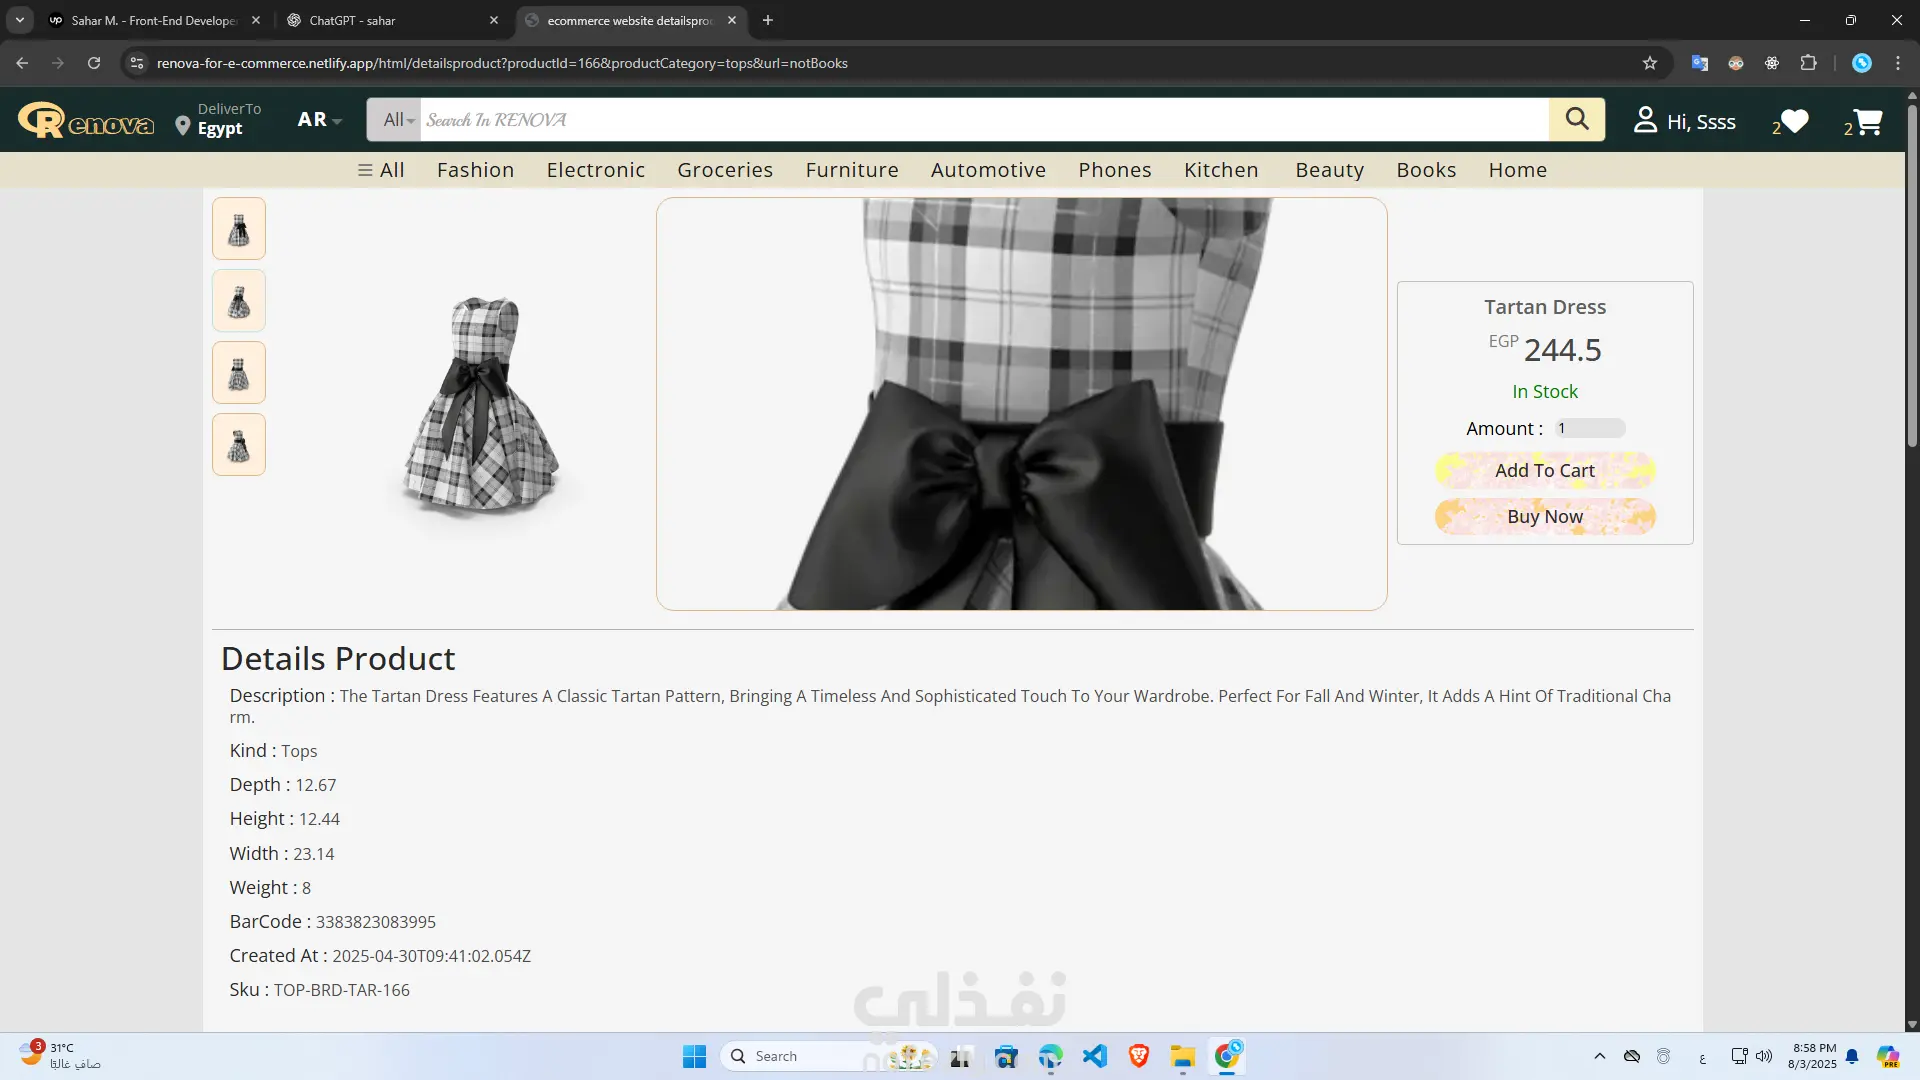The height and width of the screenshot is (1080, 1920).
Task: Click the Renova logo
Action: coord(86,121)
